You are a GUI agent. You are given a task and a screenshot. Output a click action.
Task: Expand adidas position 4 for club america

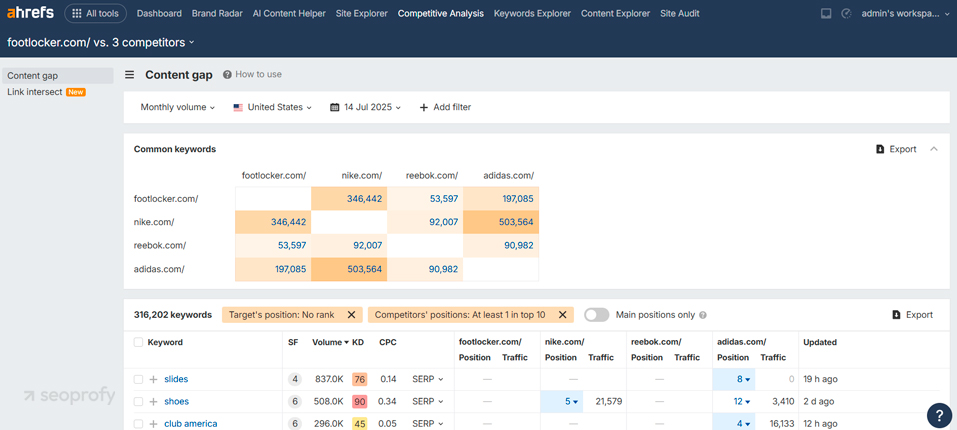tap(742, 424)
